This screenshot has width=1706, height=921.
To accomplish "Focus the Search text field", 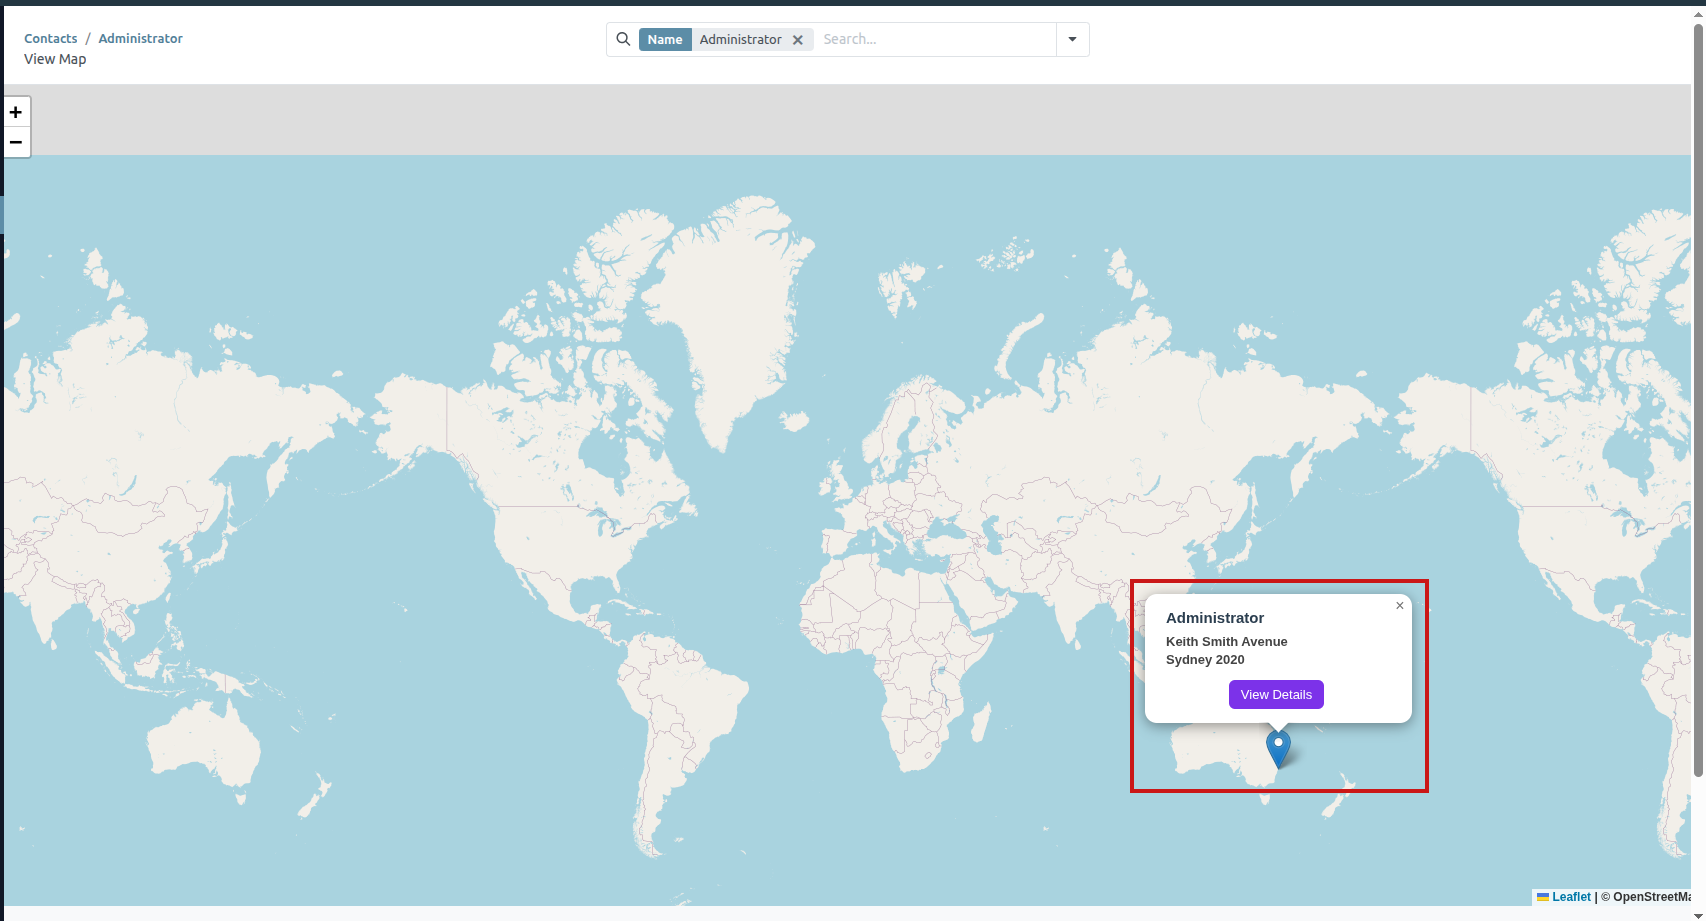I will (x=935, y=39).
